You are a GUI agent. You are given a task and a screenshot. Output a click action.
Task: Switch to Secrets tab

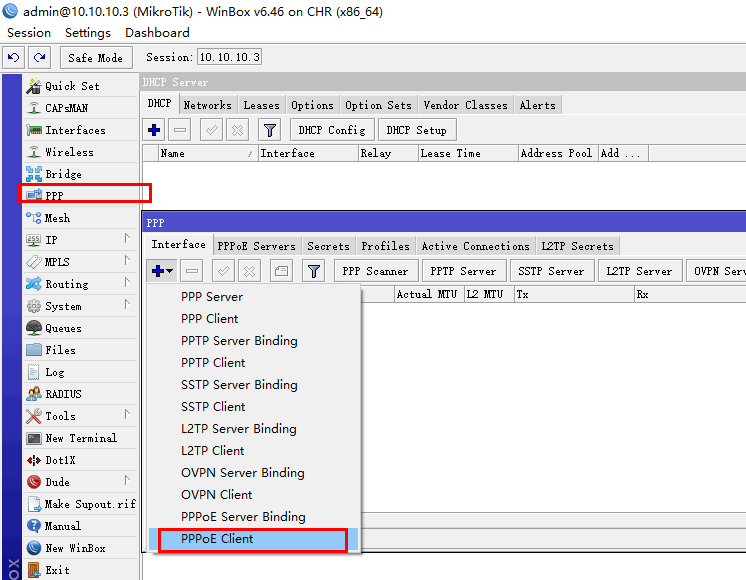[x=328, y=246]
